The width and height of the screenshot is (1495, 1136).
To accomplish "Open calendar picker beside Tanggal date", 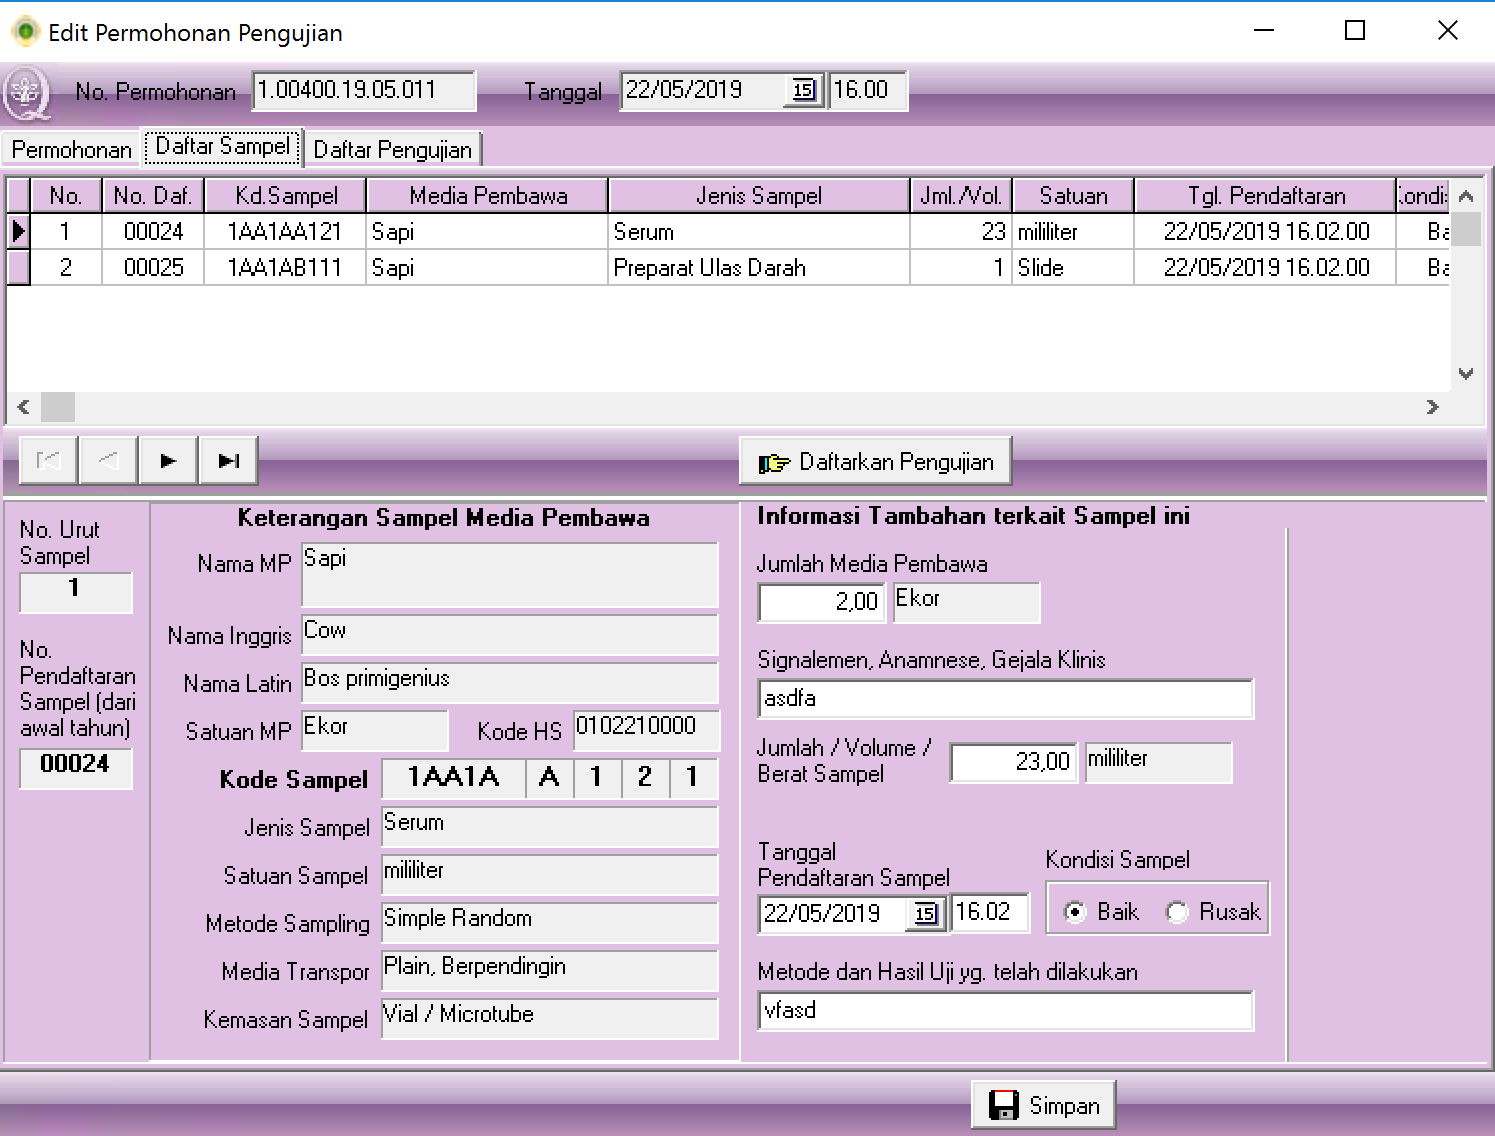I will click(803, 91).
